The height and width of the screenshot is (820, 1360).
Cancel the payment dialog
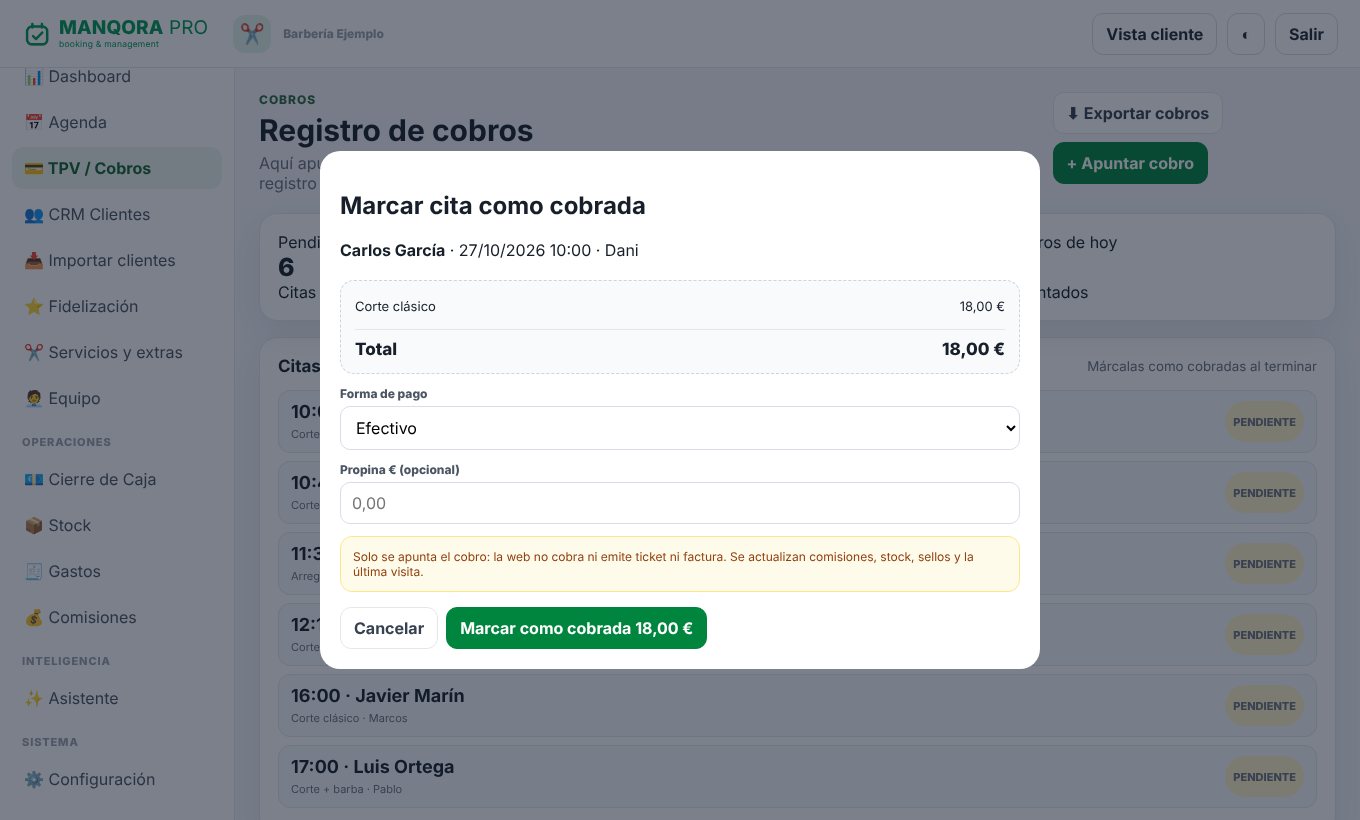tap(389, 628)
